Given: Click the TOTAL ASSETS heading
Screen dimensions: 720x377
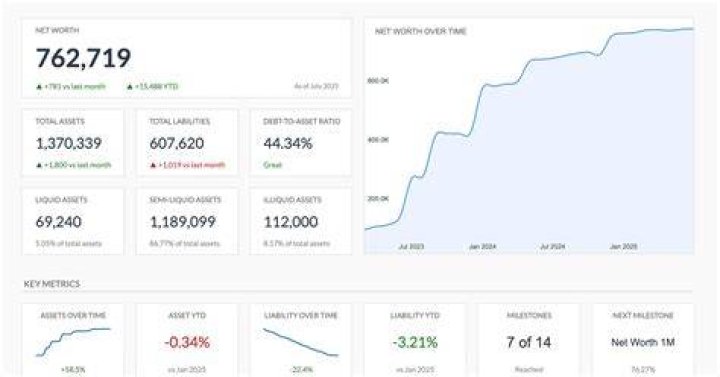Looking at the screenshot, I should point(60,121).
